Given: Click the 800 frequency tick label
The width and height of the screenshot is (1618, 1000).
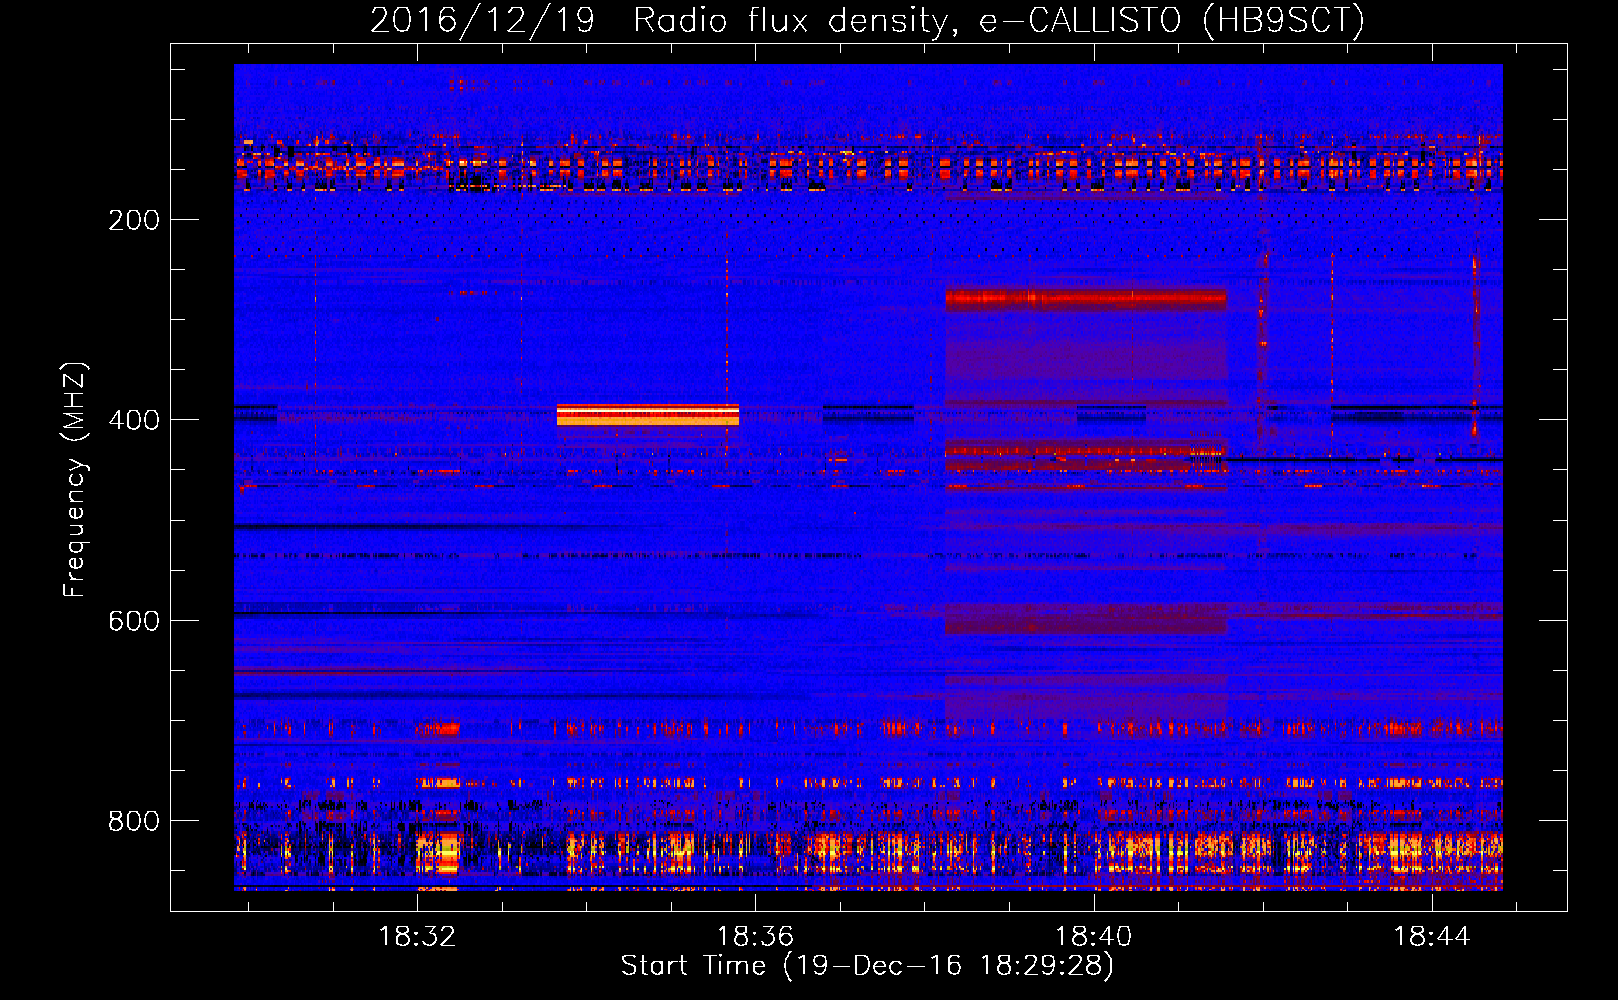Looking at the screenshot, I should 134,821.
